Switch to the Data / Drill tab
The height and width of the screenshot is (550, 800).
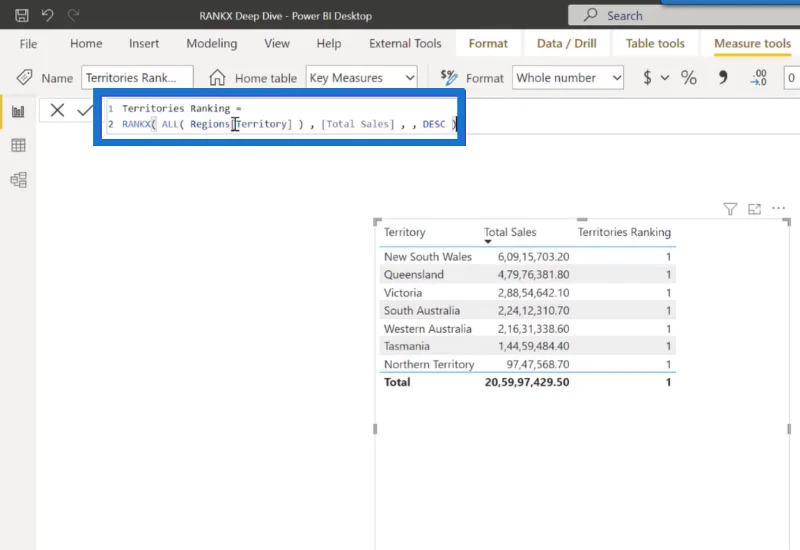click(x=566, y=43)
